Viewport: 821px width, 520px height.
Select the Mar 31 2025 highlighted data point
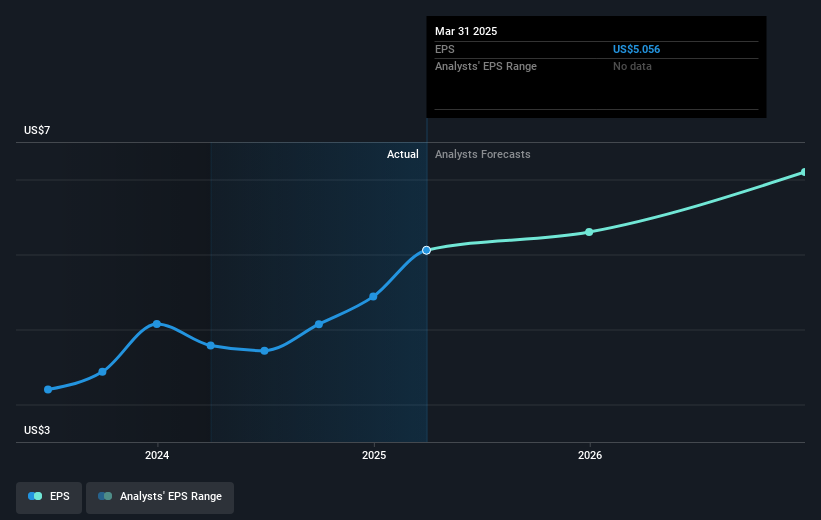(x=426, y=250)
